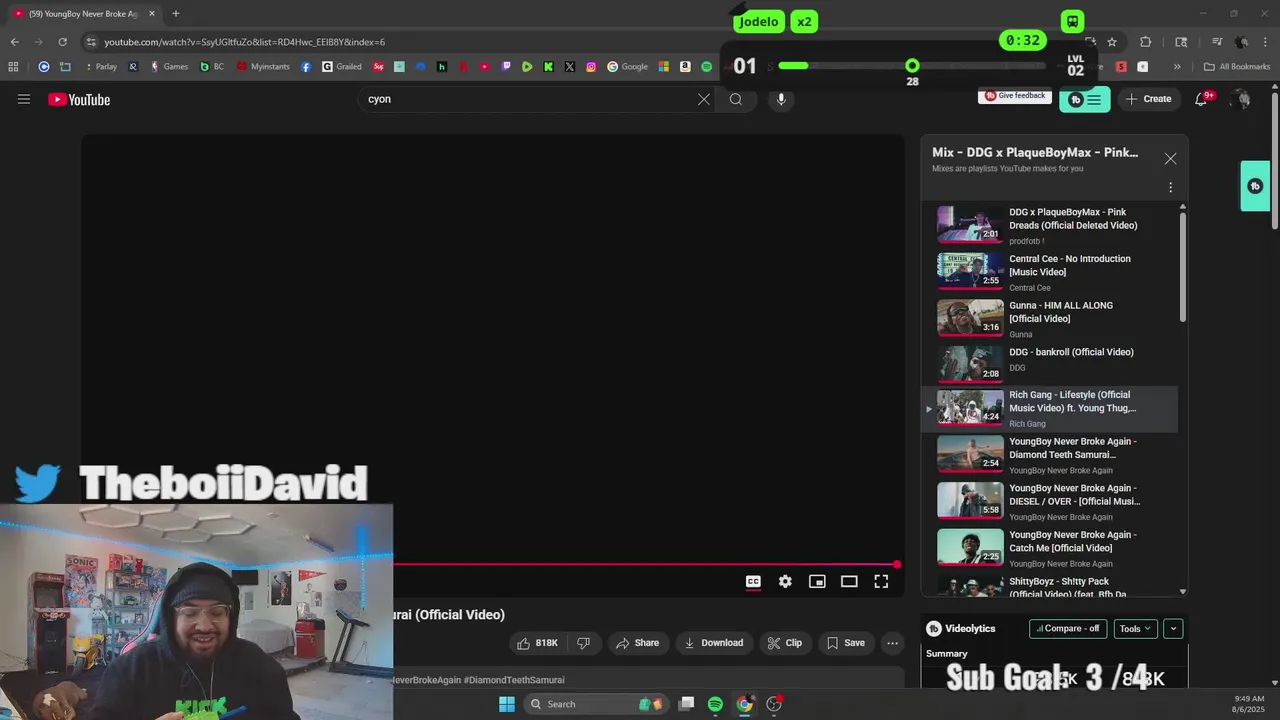Save the video to a playlist
The height and width of the screenshot is (720, 1280).
click(x=845, y=643)
